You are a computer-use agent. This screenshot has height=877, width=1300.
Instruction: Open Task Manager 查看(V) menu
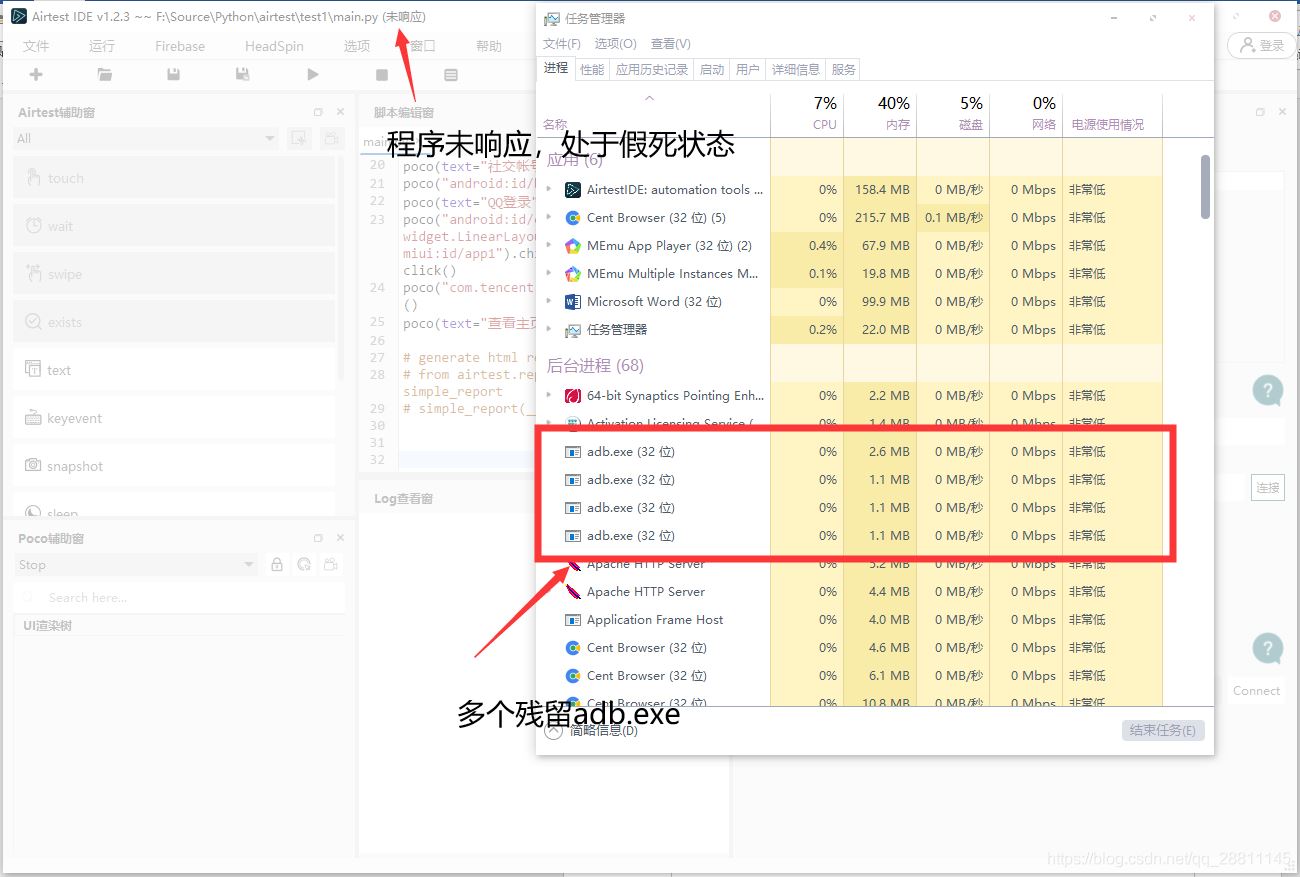point(671,43)
